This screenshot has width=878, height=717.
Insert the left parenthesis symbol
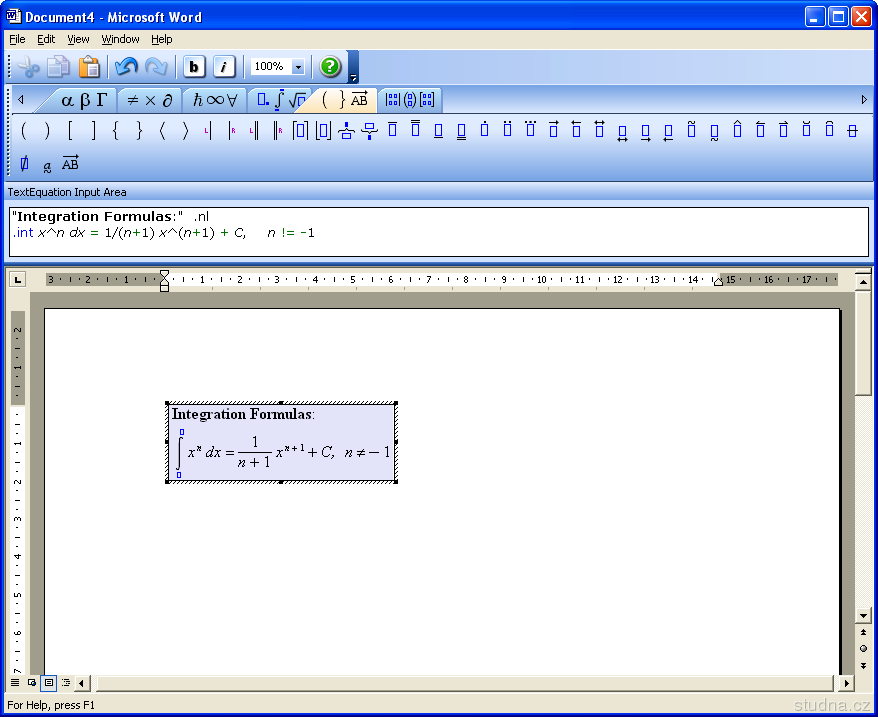[23, 130]
